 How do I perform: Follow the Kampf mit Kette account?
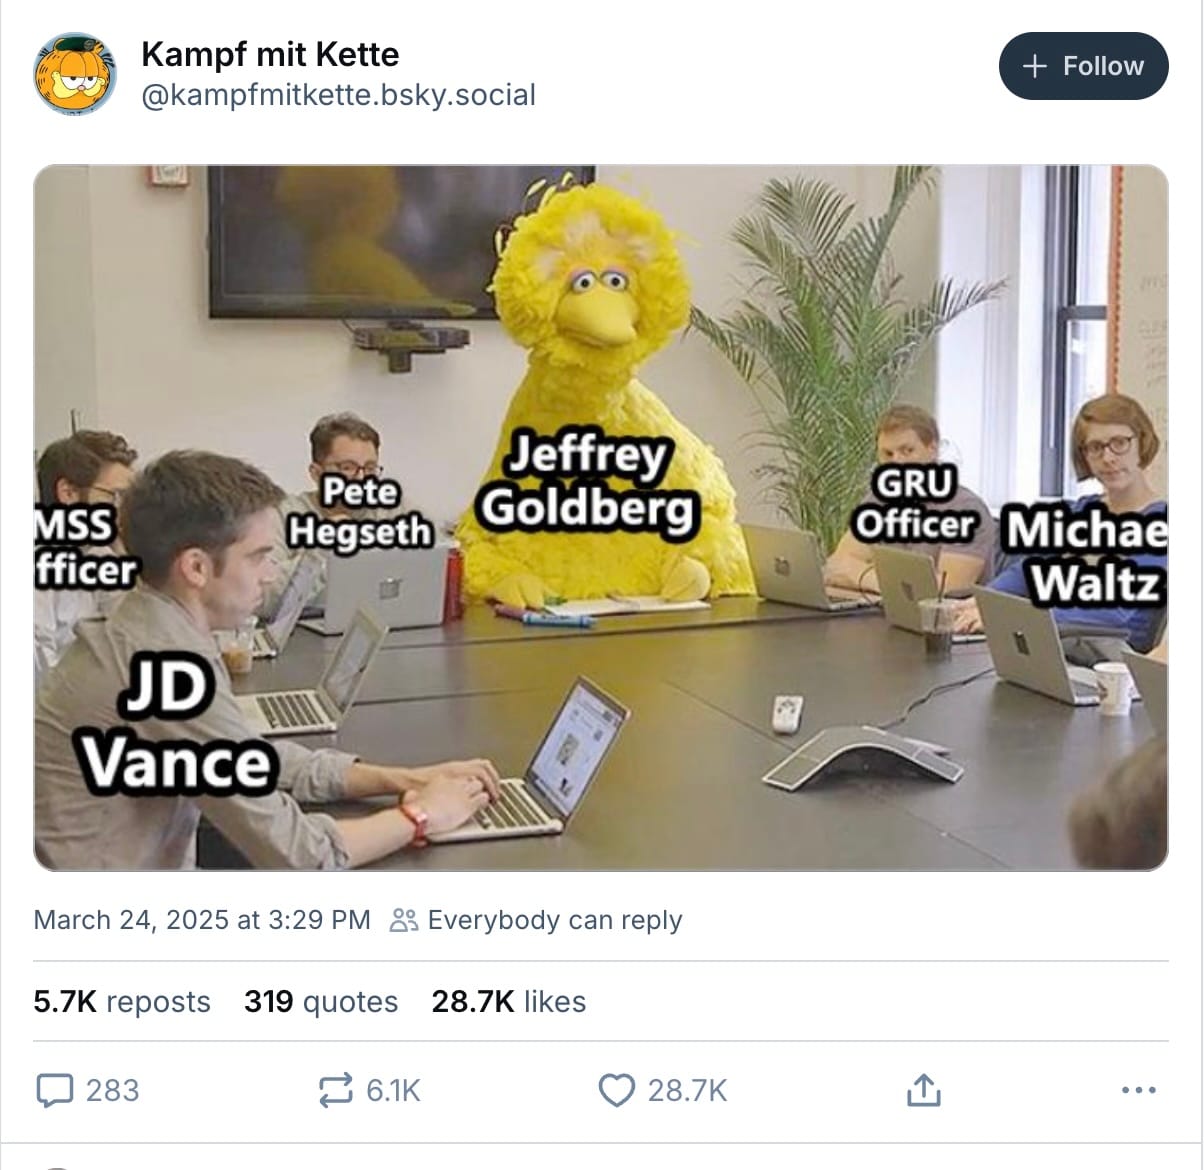pos(1084,66)
